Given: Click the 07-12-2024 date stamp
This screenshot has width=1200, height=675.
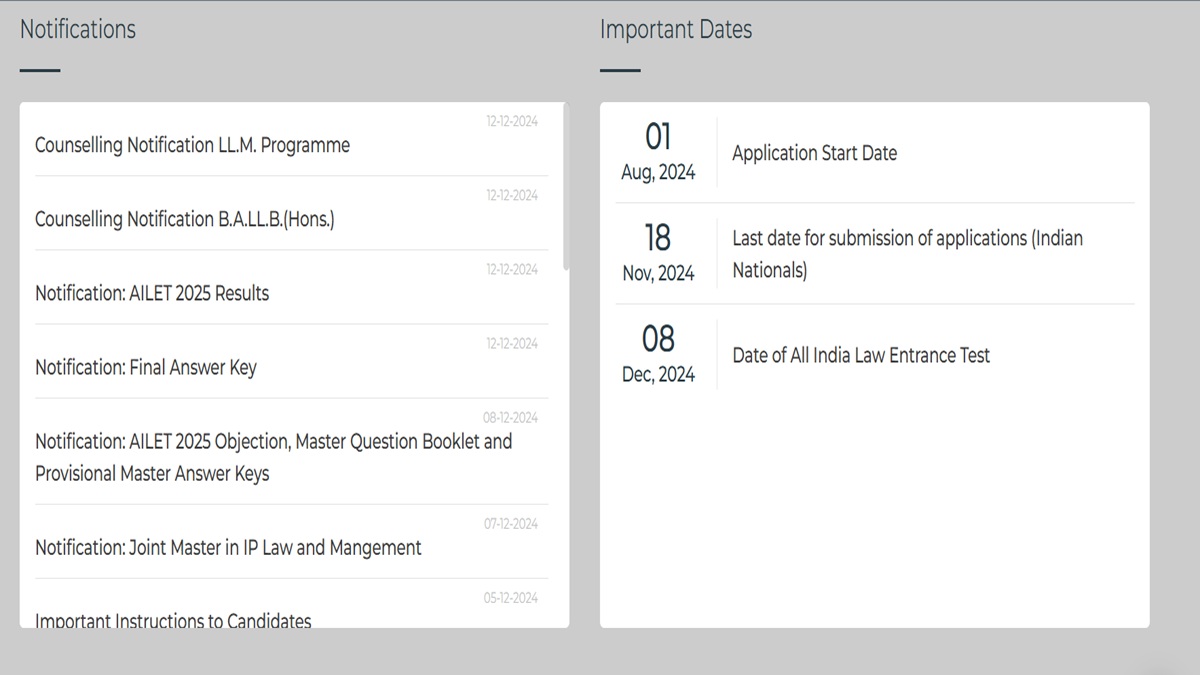Looking at the screenshot, I should coord(511,523).
